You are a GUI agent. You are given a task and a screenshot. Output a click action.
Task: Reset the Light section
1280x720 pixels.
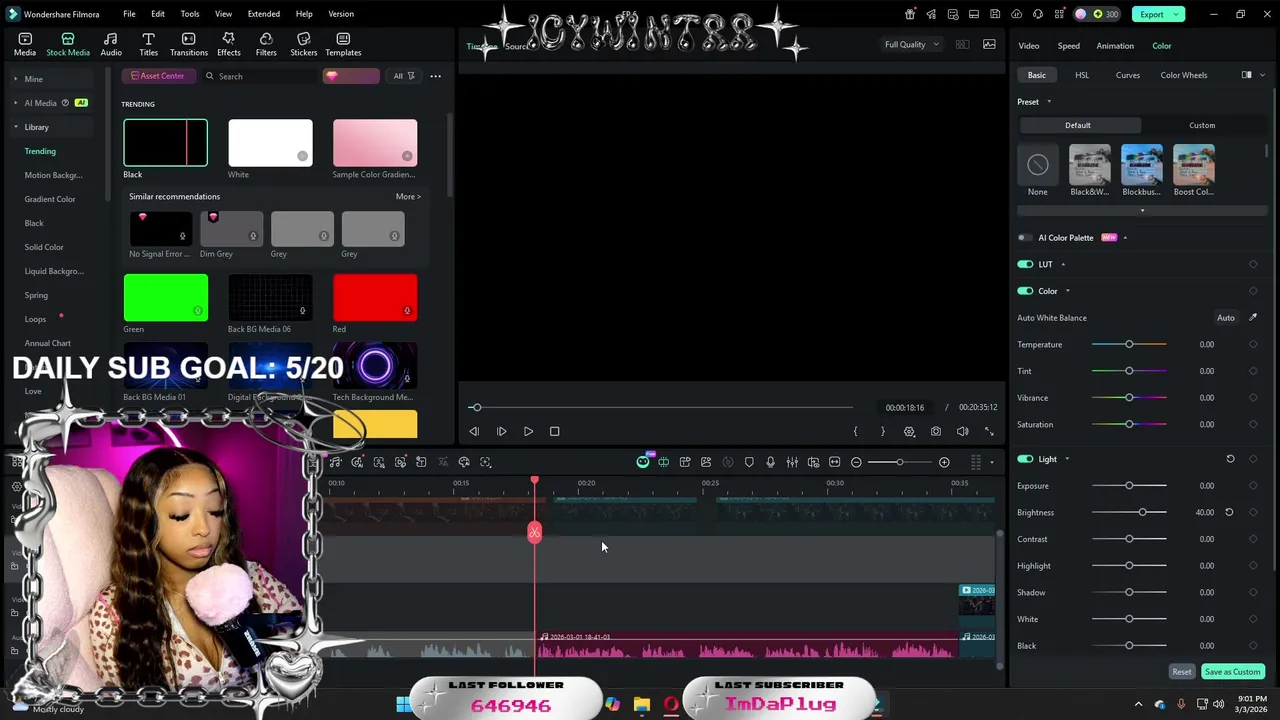pos(1230,459)
